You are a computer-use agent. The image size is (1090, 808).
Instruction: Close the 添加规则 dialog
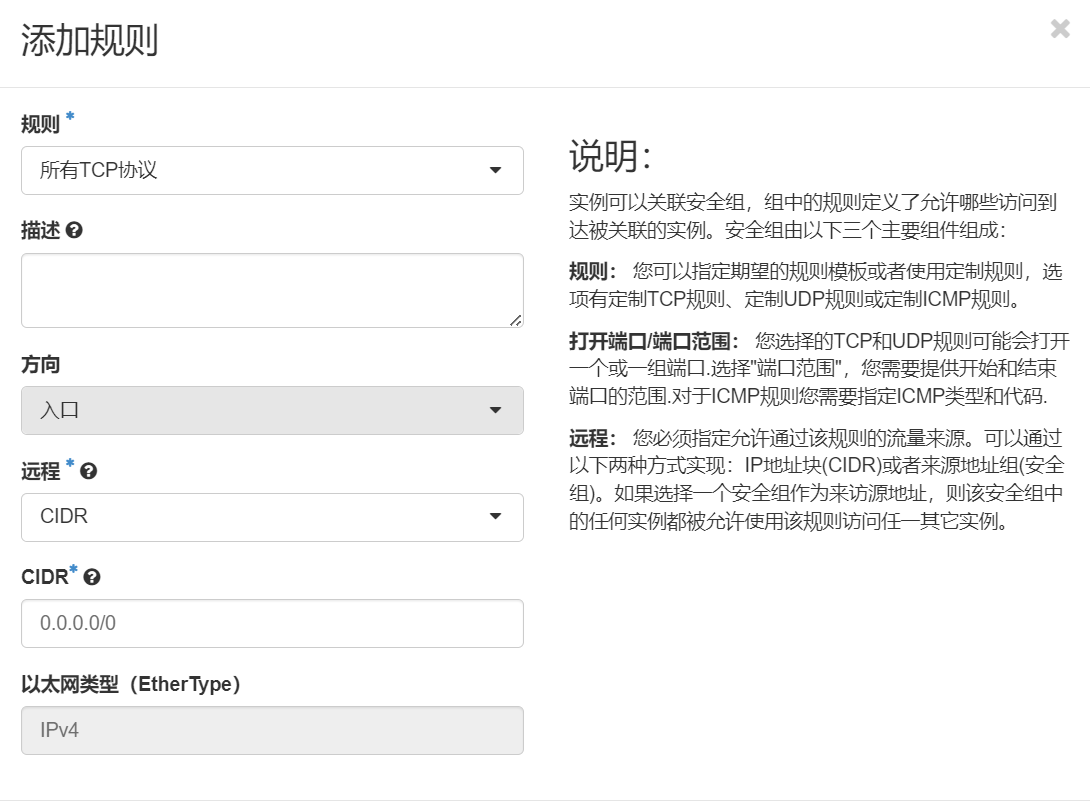(1060, 29)
